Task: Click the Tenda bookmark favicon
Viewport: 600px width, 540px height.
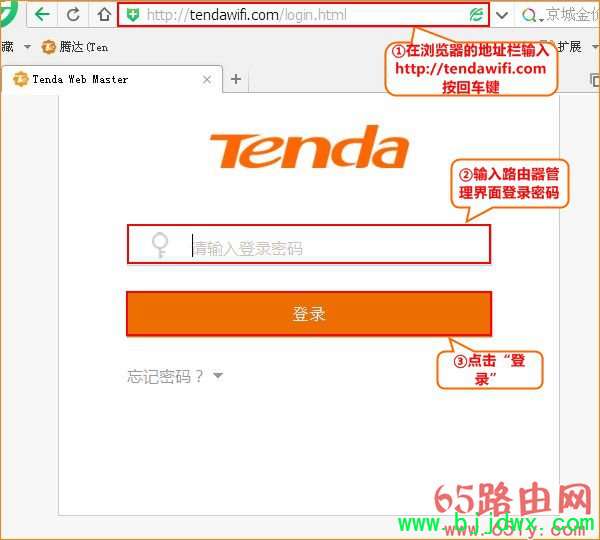Action: click(48, 47)
